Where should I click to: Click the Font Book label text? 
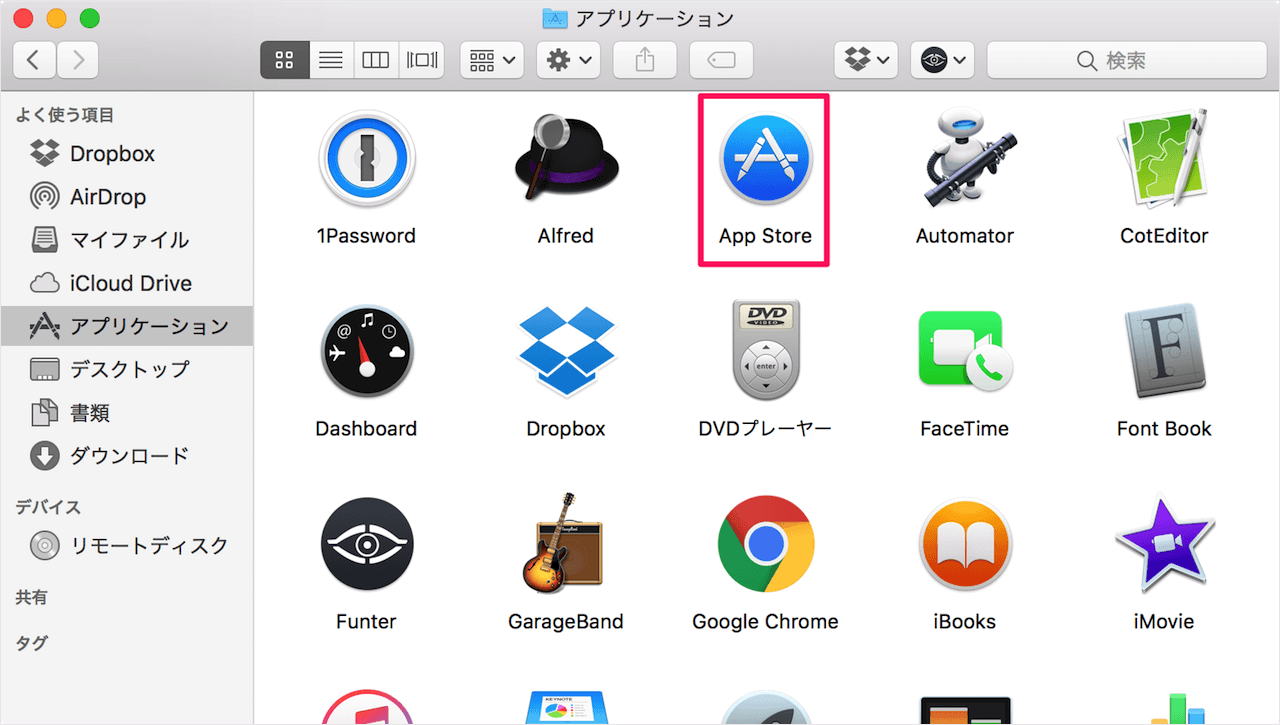pyautogui.click(x=1165, y=428)
